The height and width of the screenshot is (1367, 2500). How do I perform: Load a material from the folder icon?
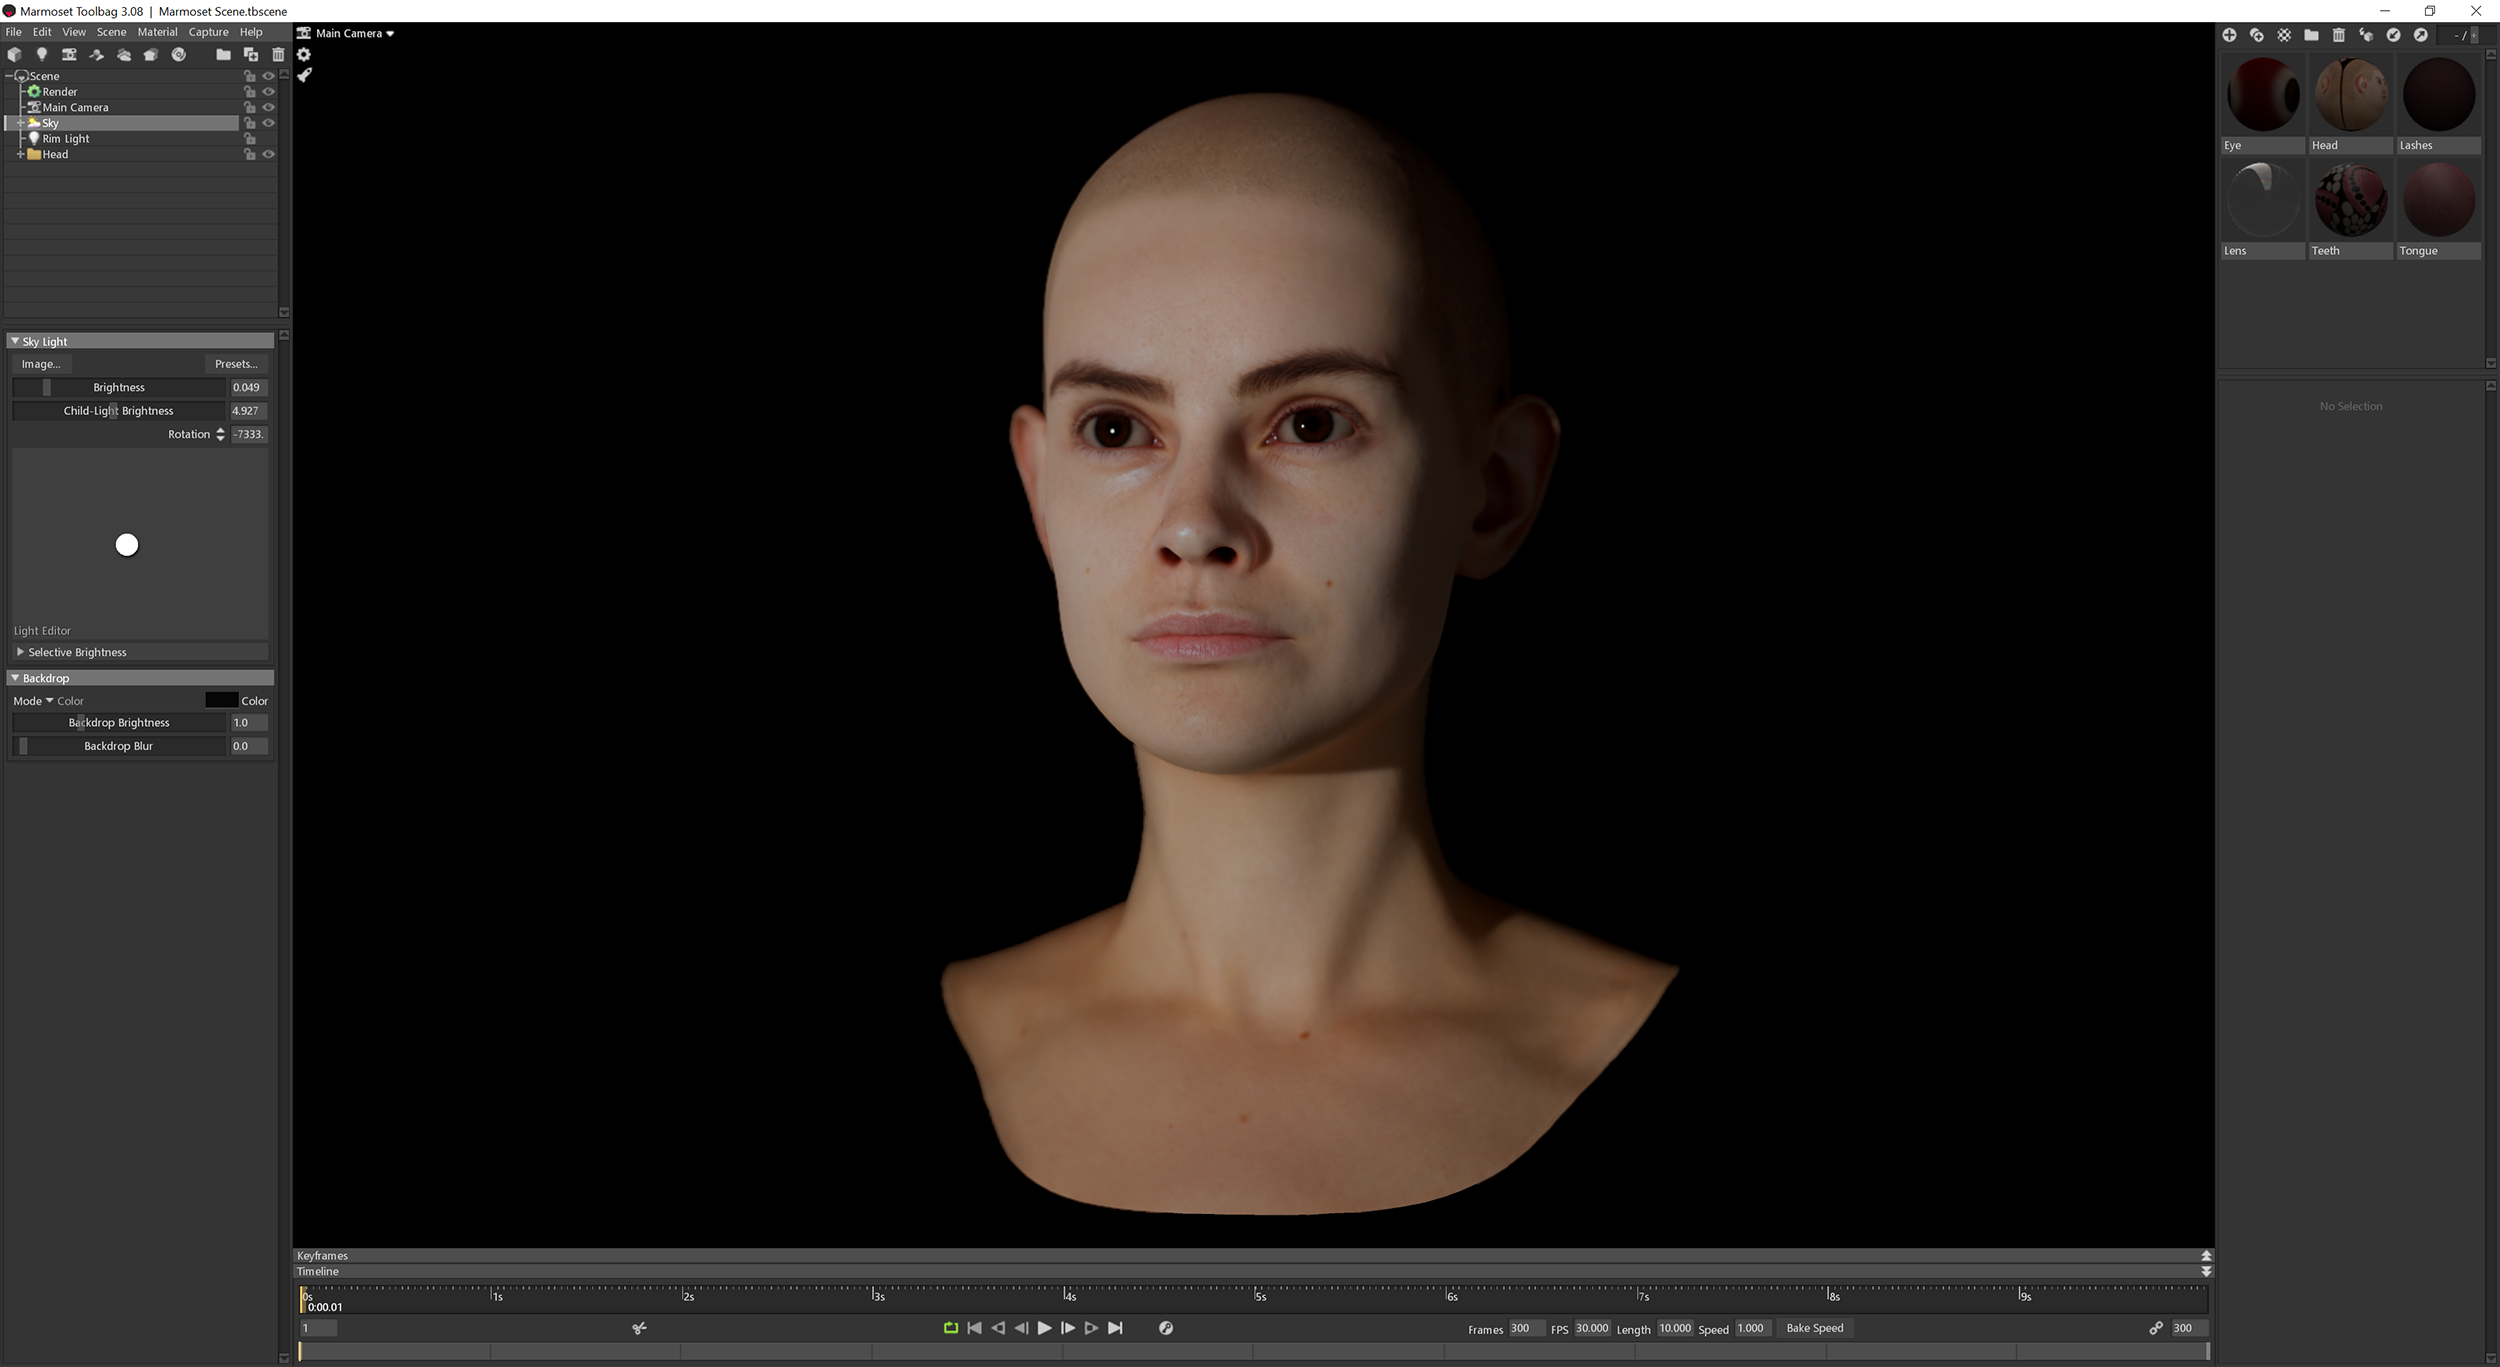2312,34
